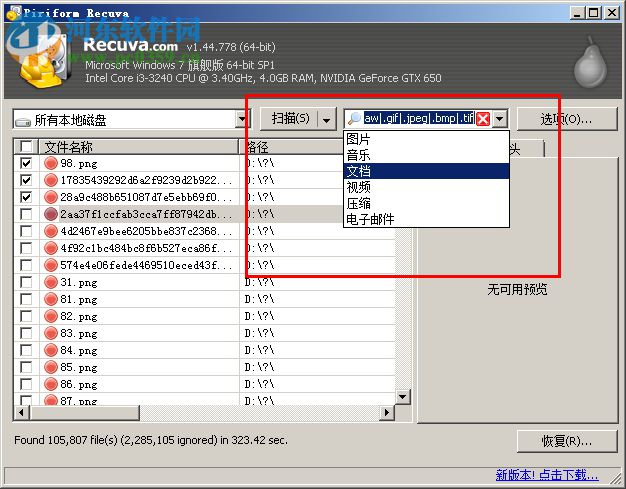Viewport: 626px width, 489px height.
Task: Click the red status dot beside 82.png
Action: (x=51, y=316)
